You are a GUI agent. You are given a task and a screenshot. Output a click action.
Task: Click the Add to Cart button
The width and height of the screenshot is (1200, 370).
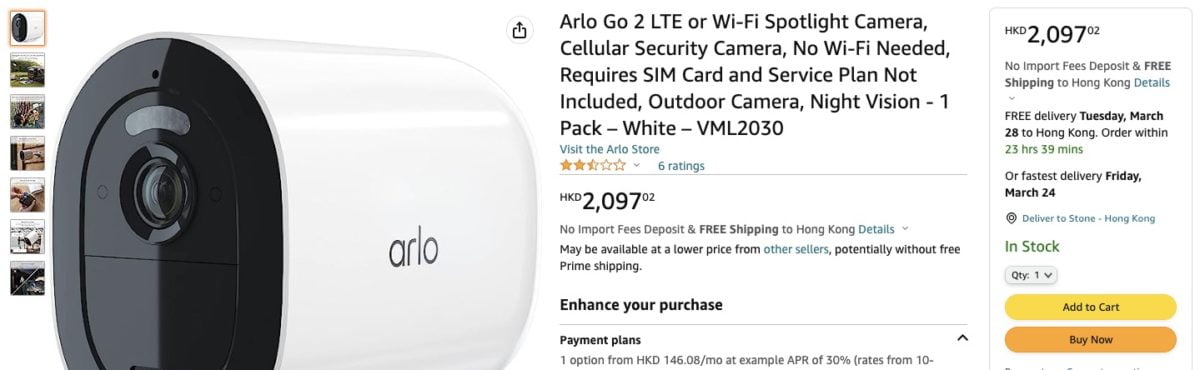(x=1090, y=307)
